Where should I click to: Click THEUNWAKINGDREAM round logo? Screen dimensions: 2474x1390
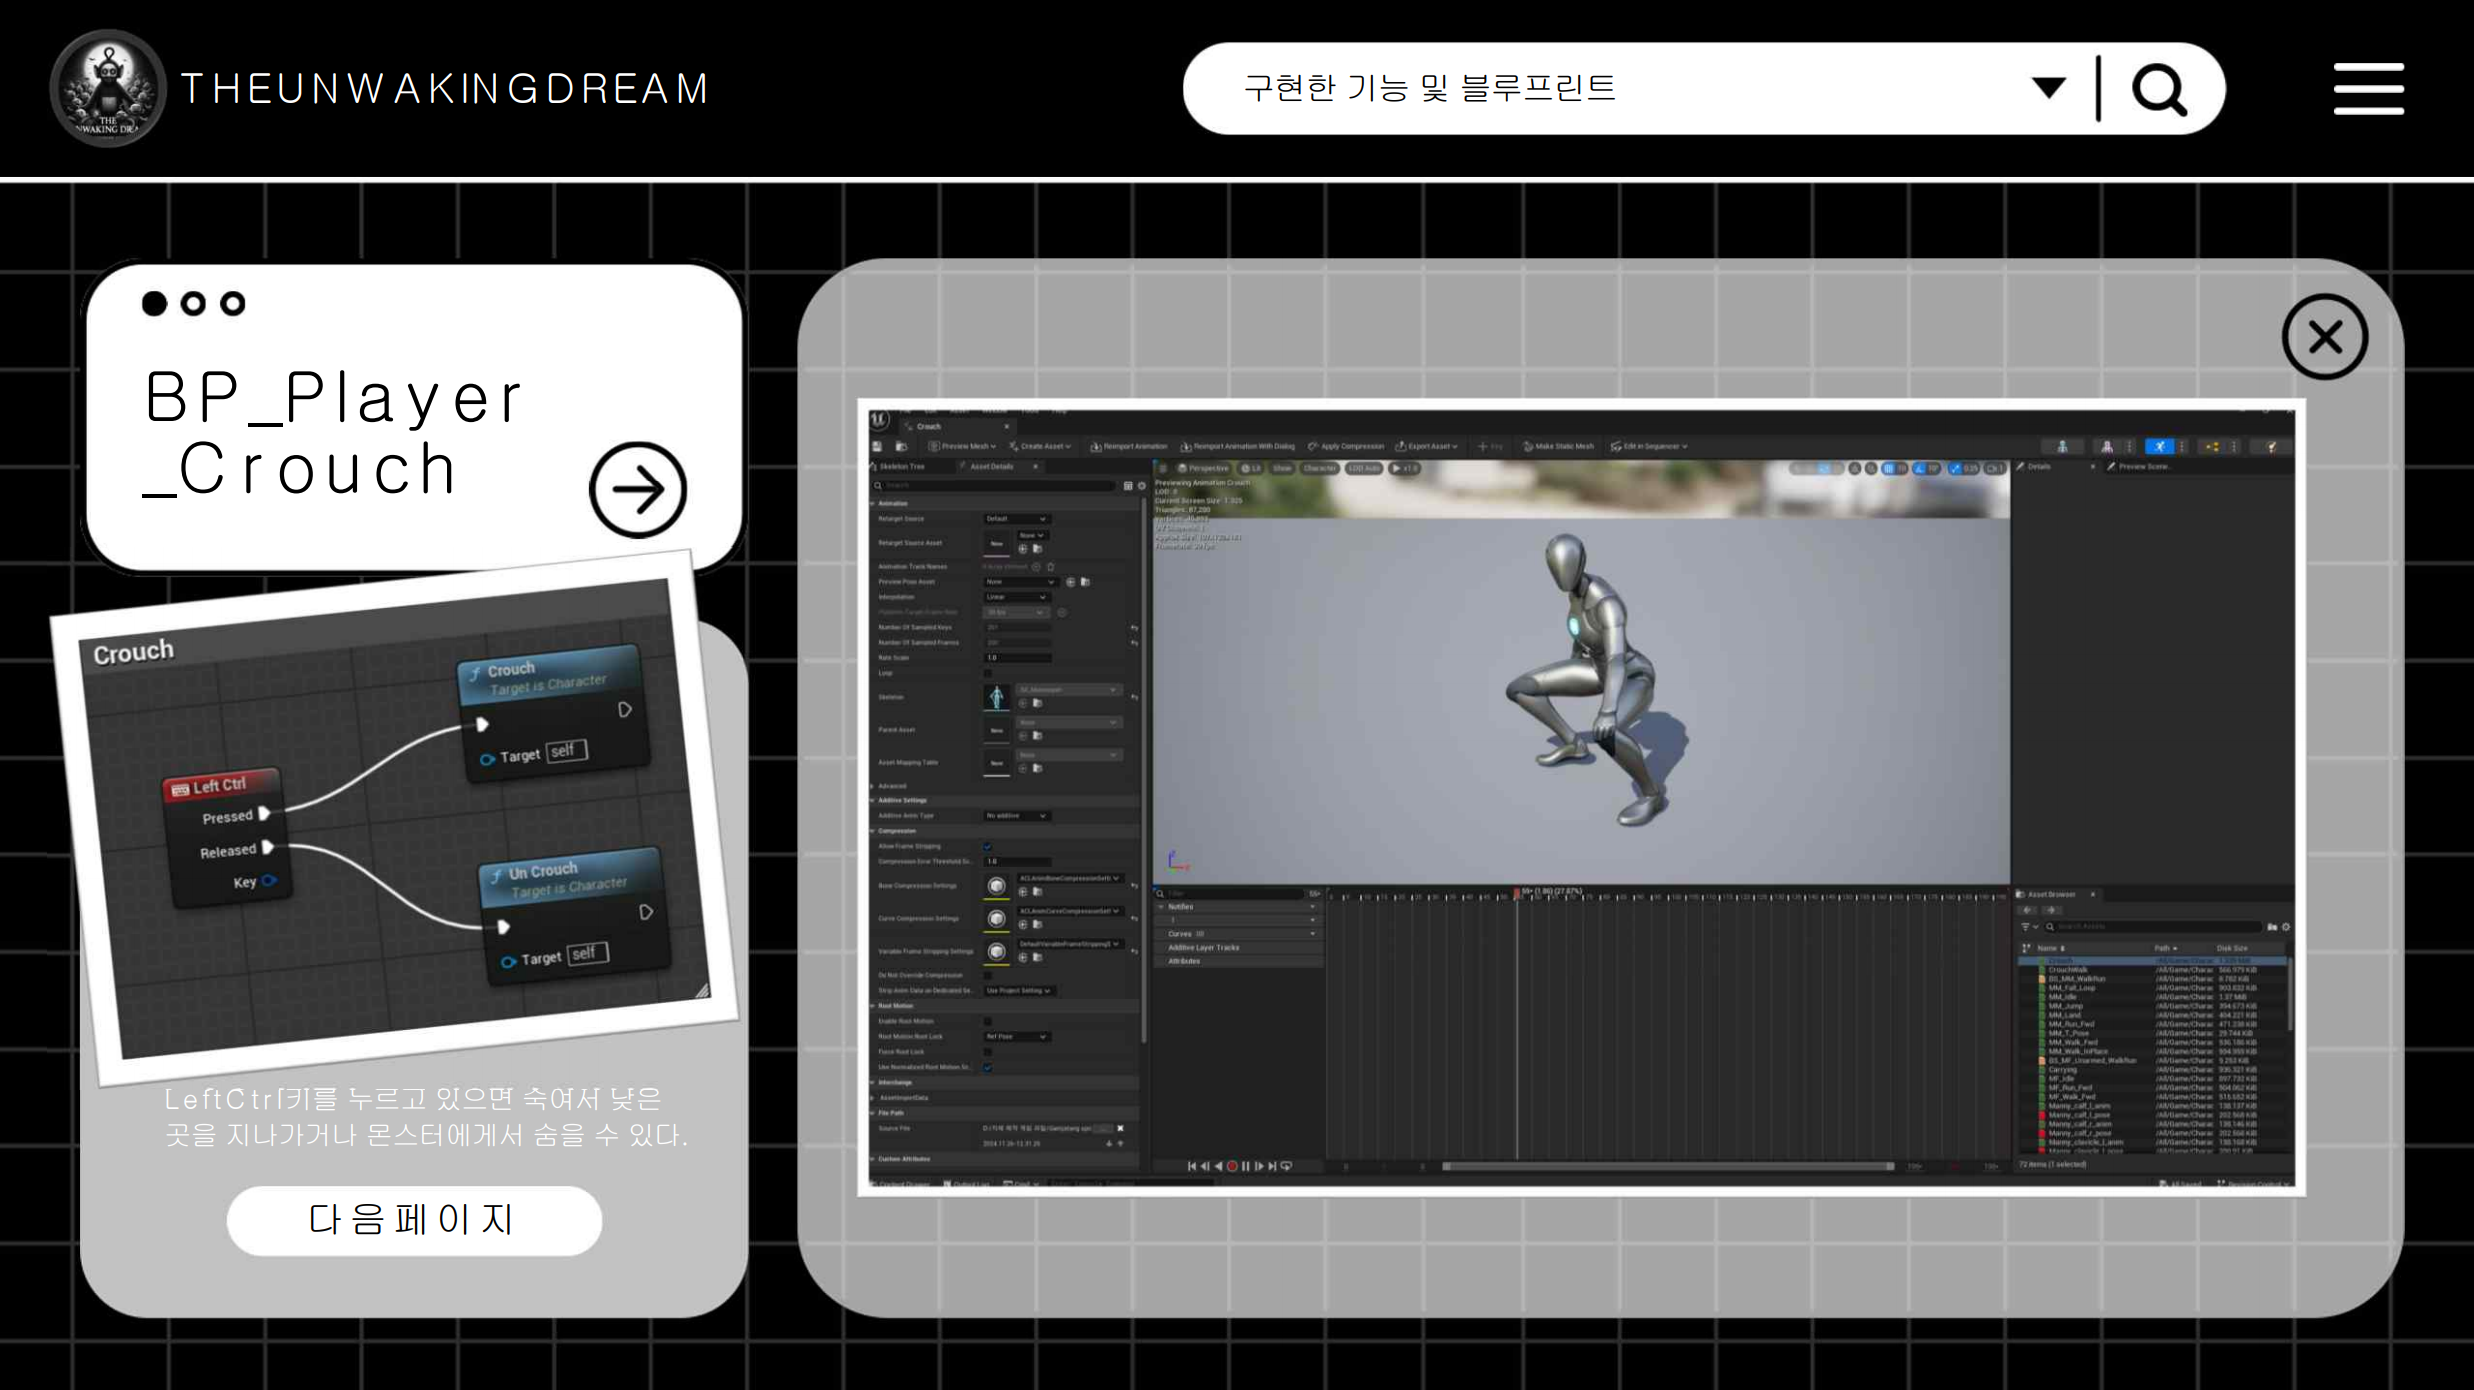[108, 88]
